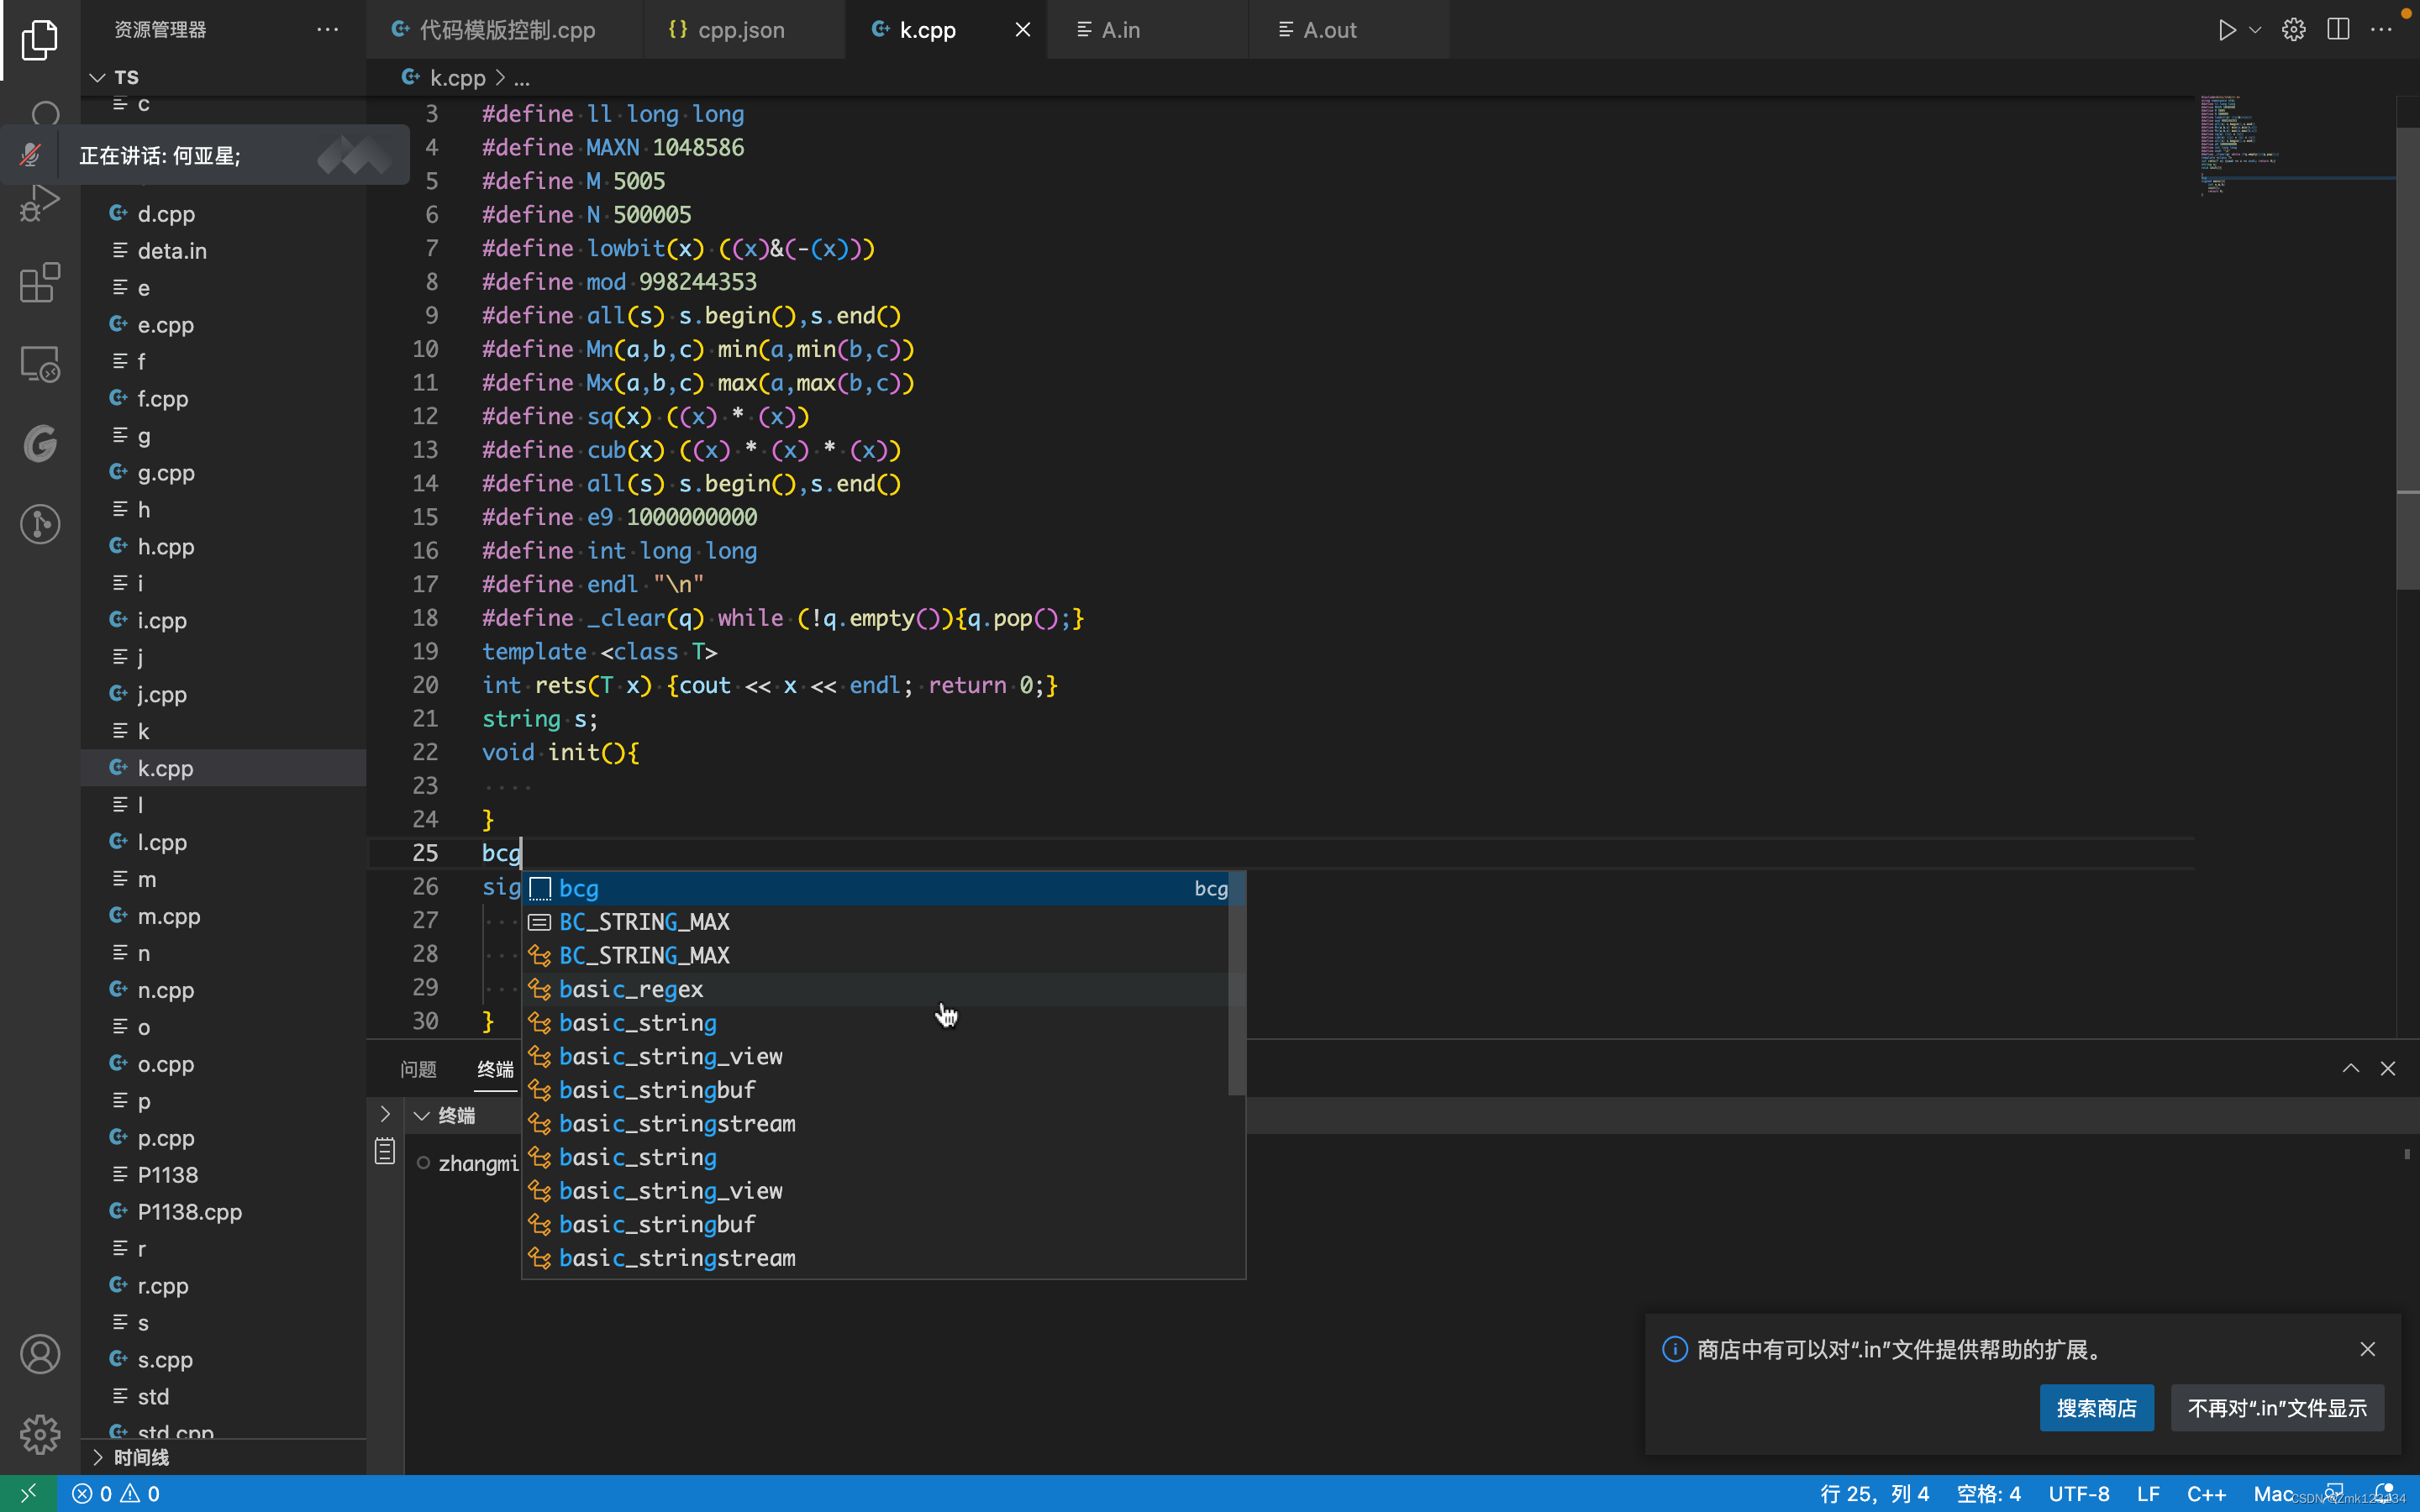Collapse the TS folder in Explorer
This screenshot has width=2420, height=1512.
(x=96, y=76)
